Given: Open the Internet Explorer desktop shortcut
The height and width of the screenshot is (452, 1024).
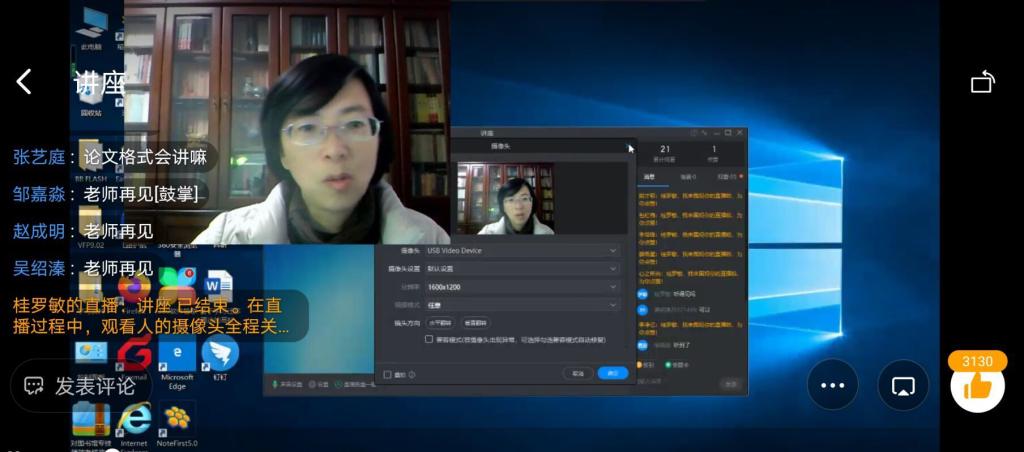Looking at the screenshot, I should (134, 425).
